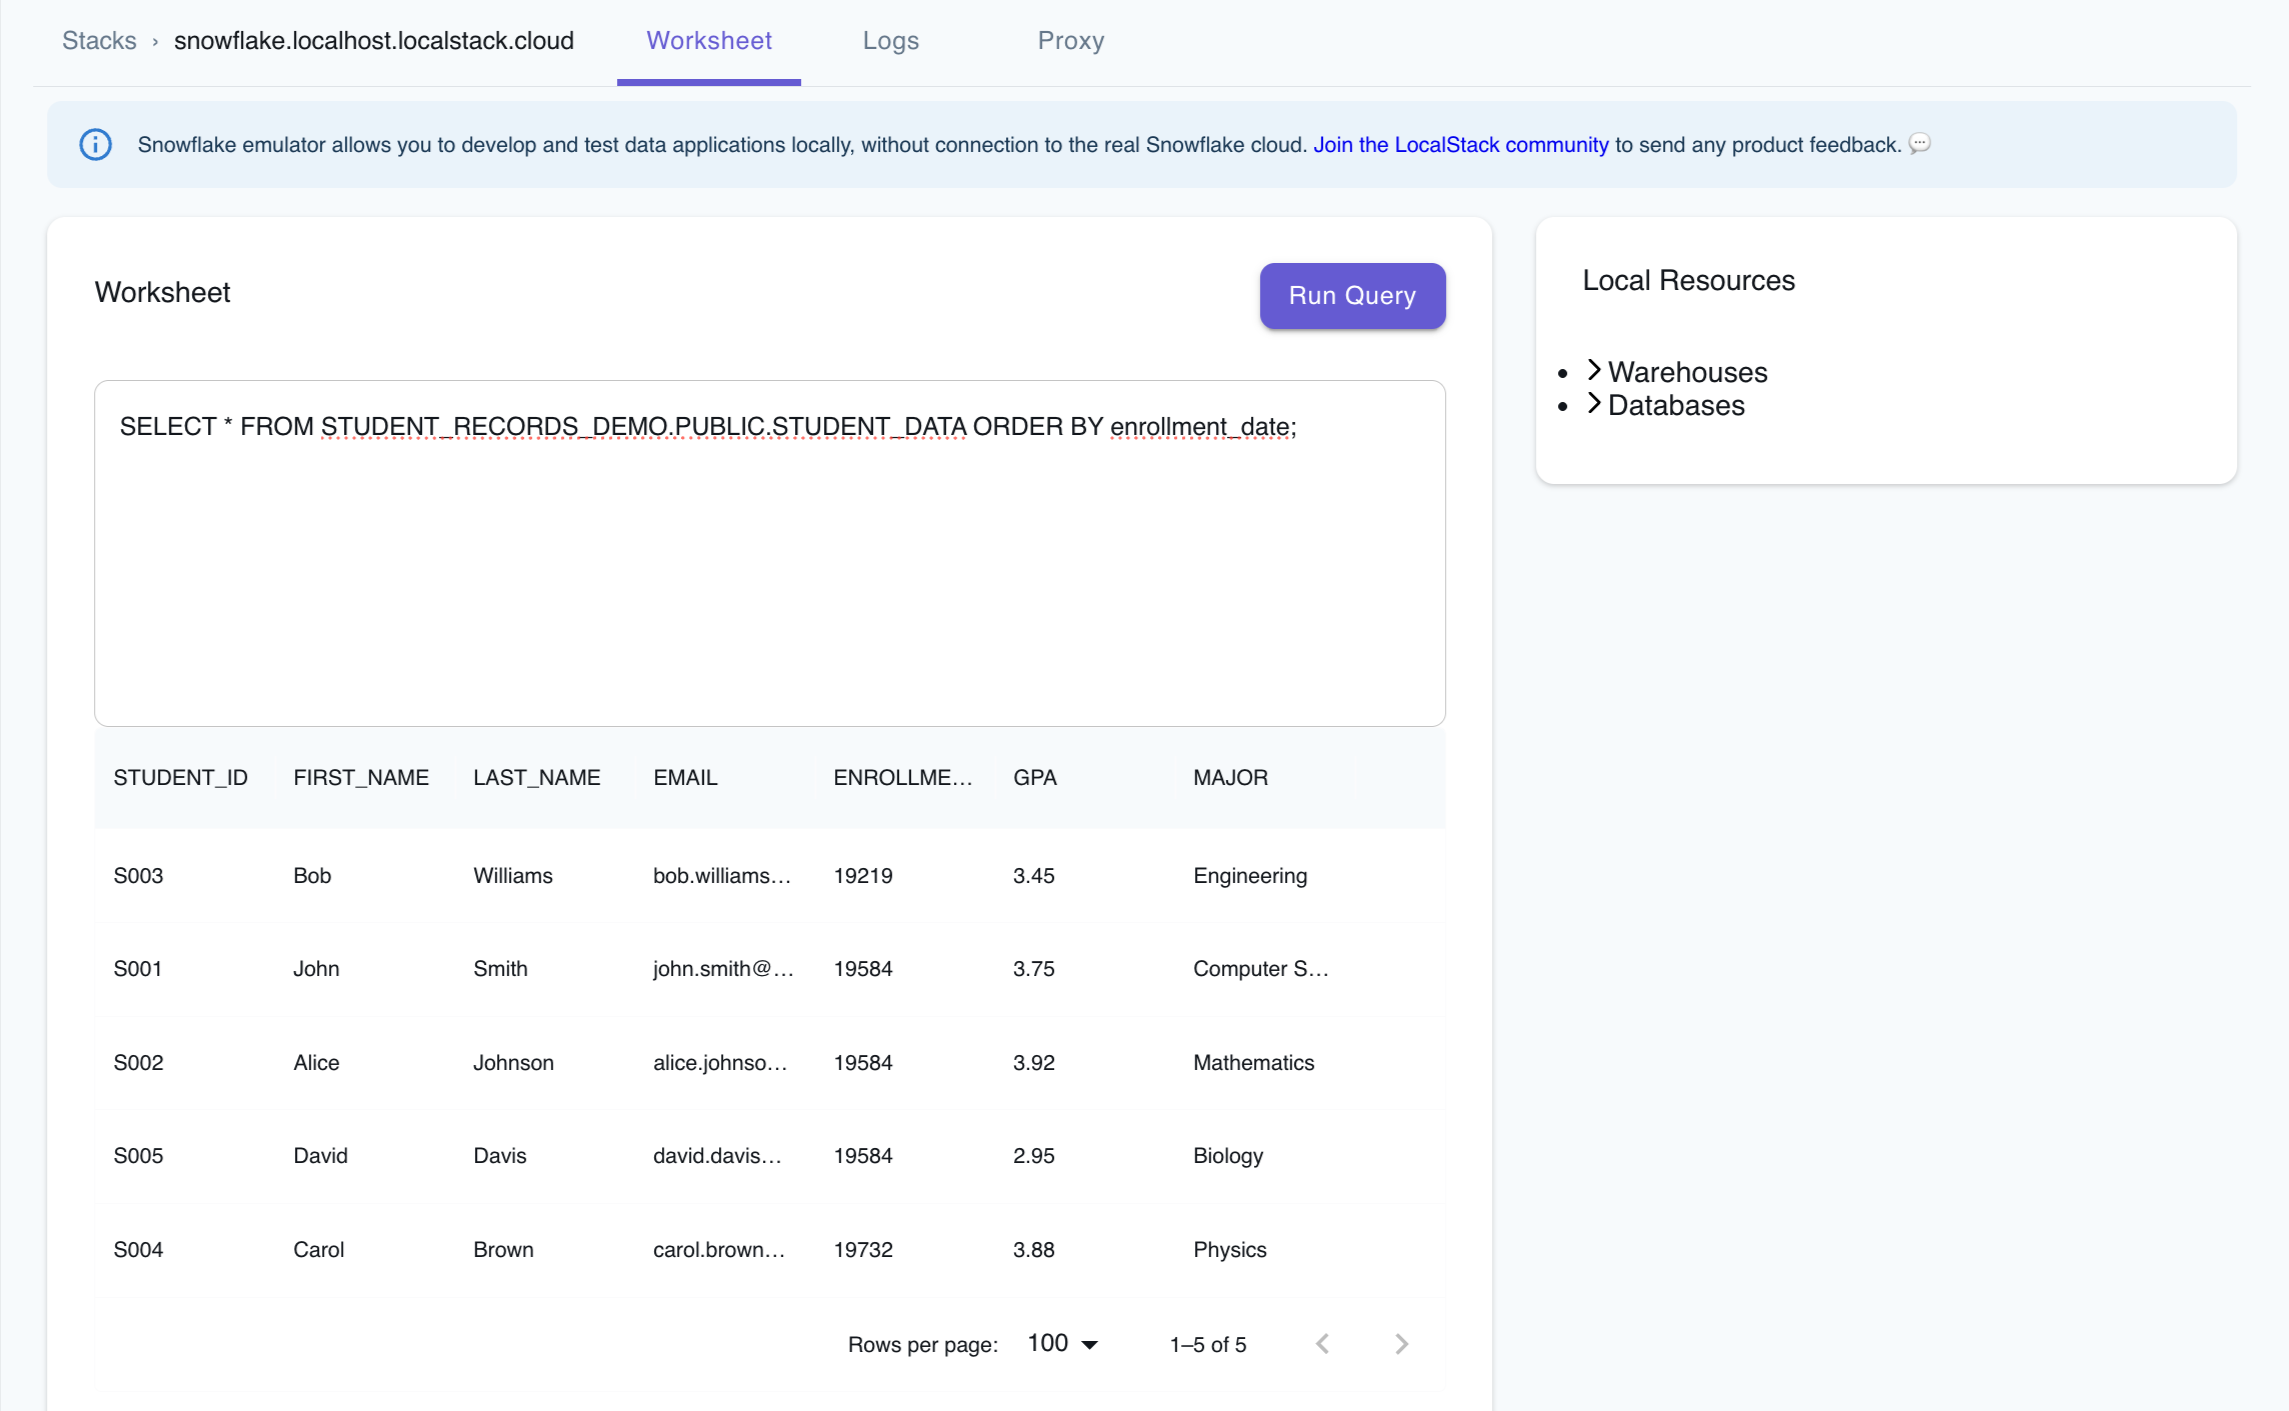Expand the Warehouses resource list
The width and height of the screenshot is (2289, 1411).
coord(1687,371)
